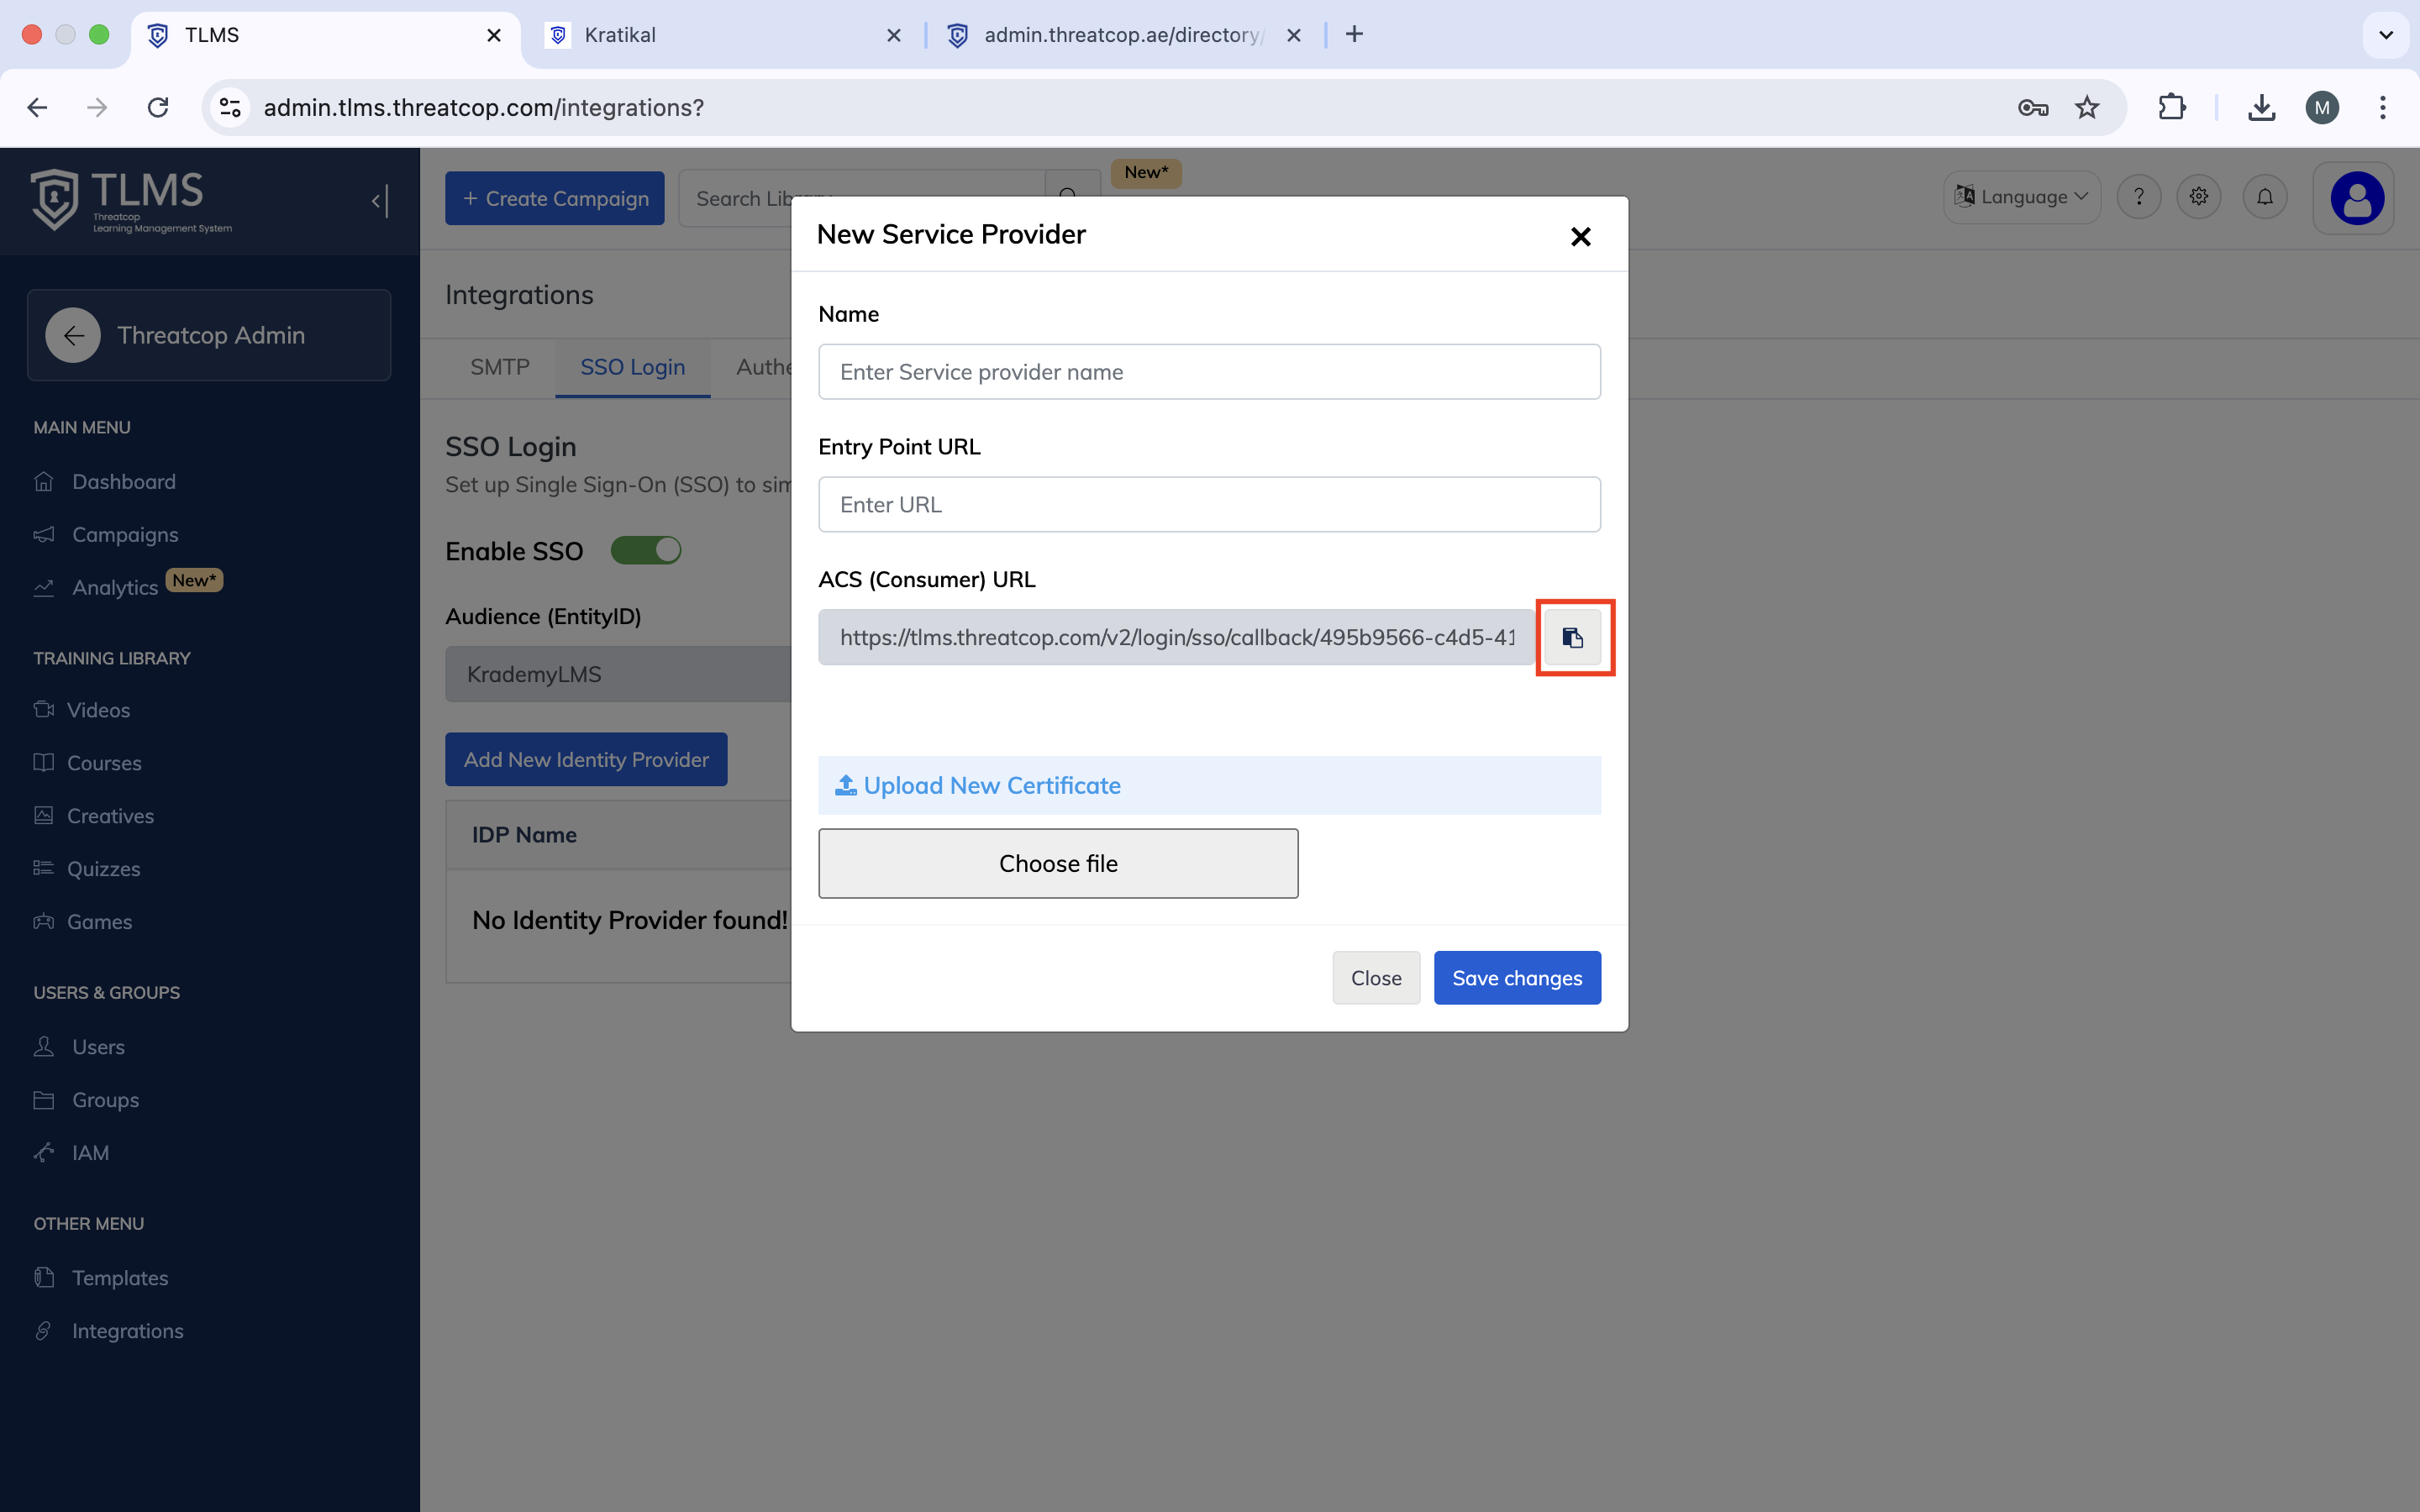Copy the ACS Consumer URL
Image resolution: width=2420 pixels, height=1512 pixels.
tap(1572, 638)
